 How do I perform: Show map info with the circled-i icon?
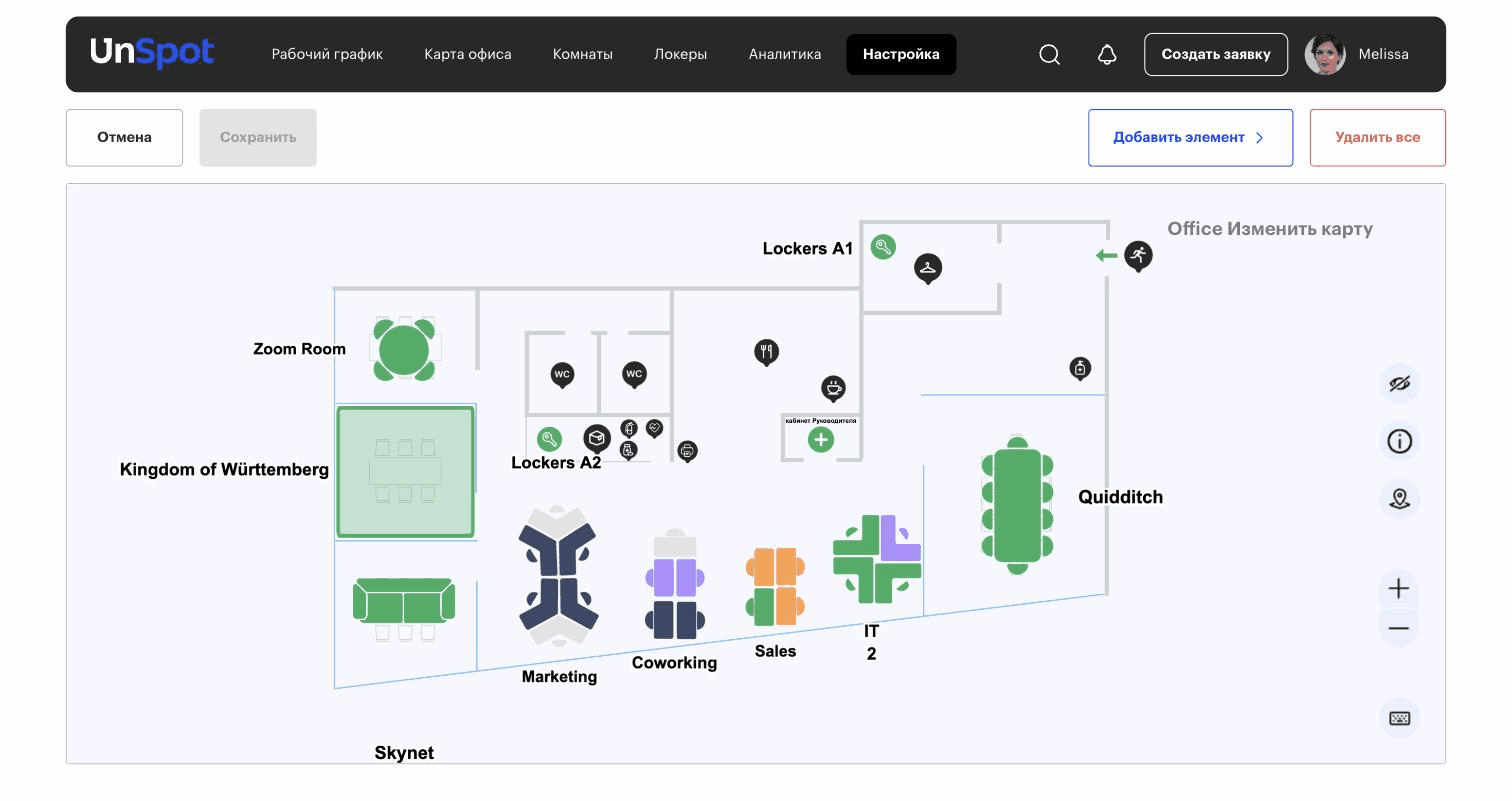[x=1399, y=440]
